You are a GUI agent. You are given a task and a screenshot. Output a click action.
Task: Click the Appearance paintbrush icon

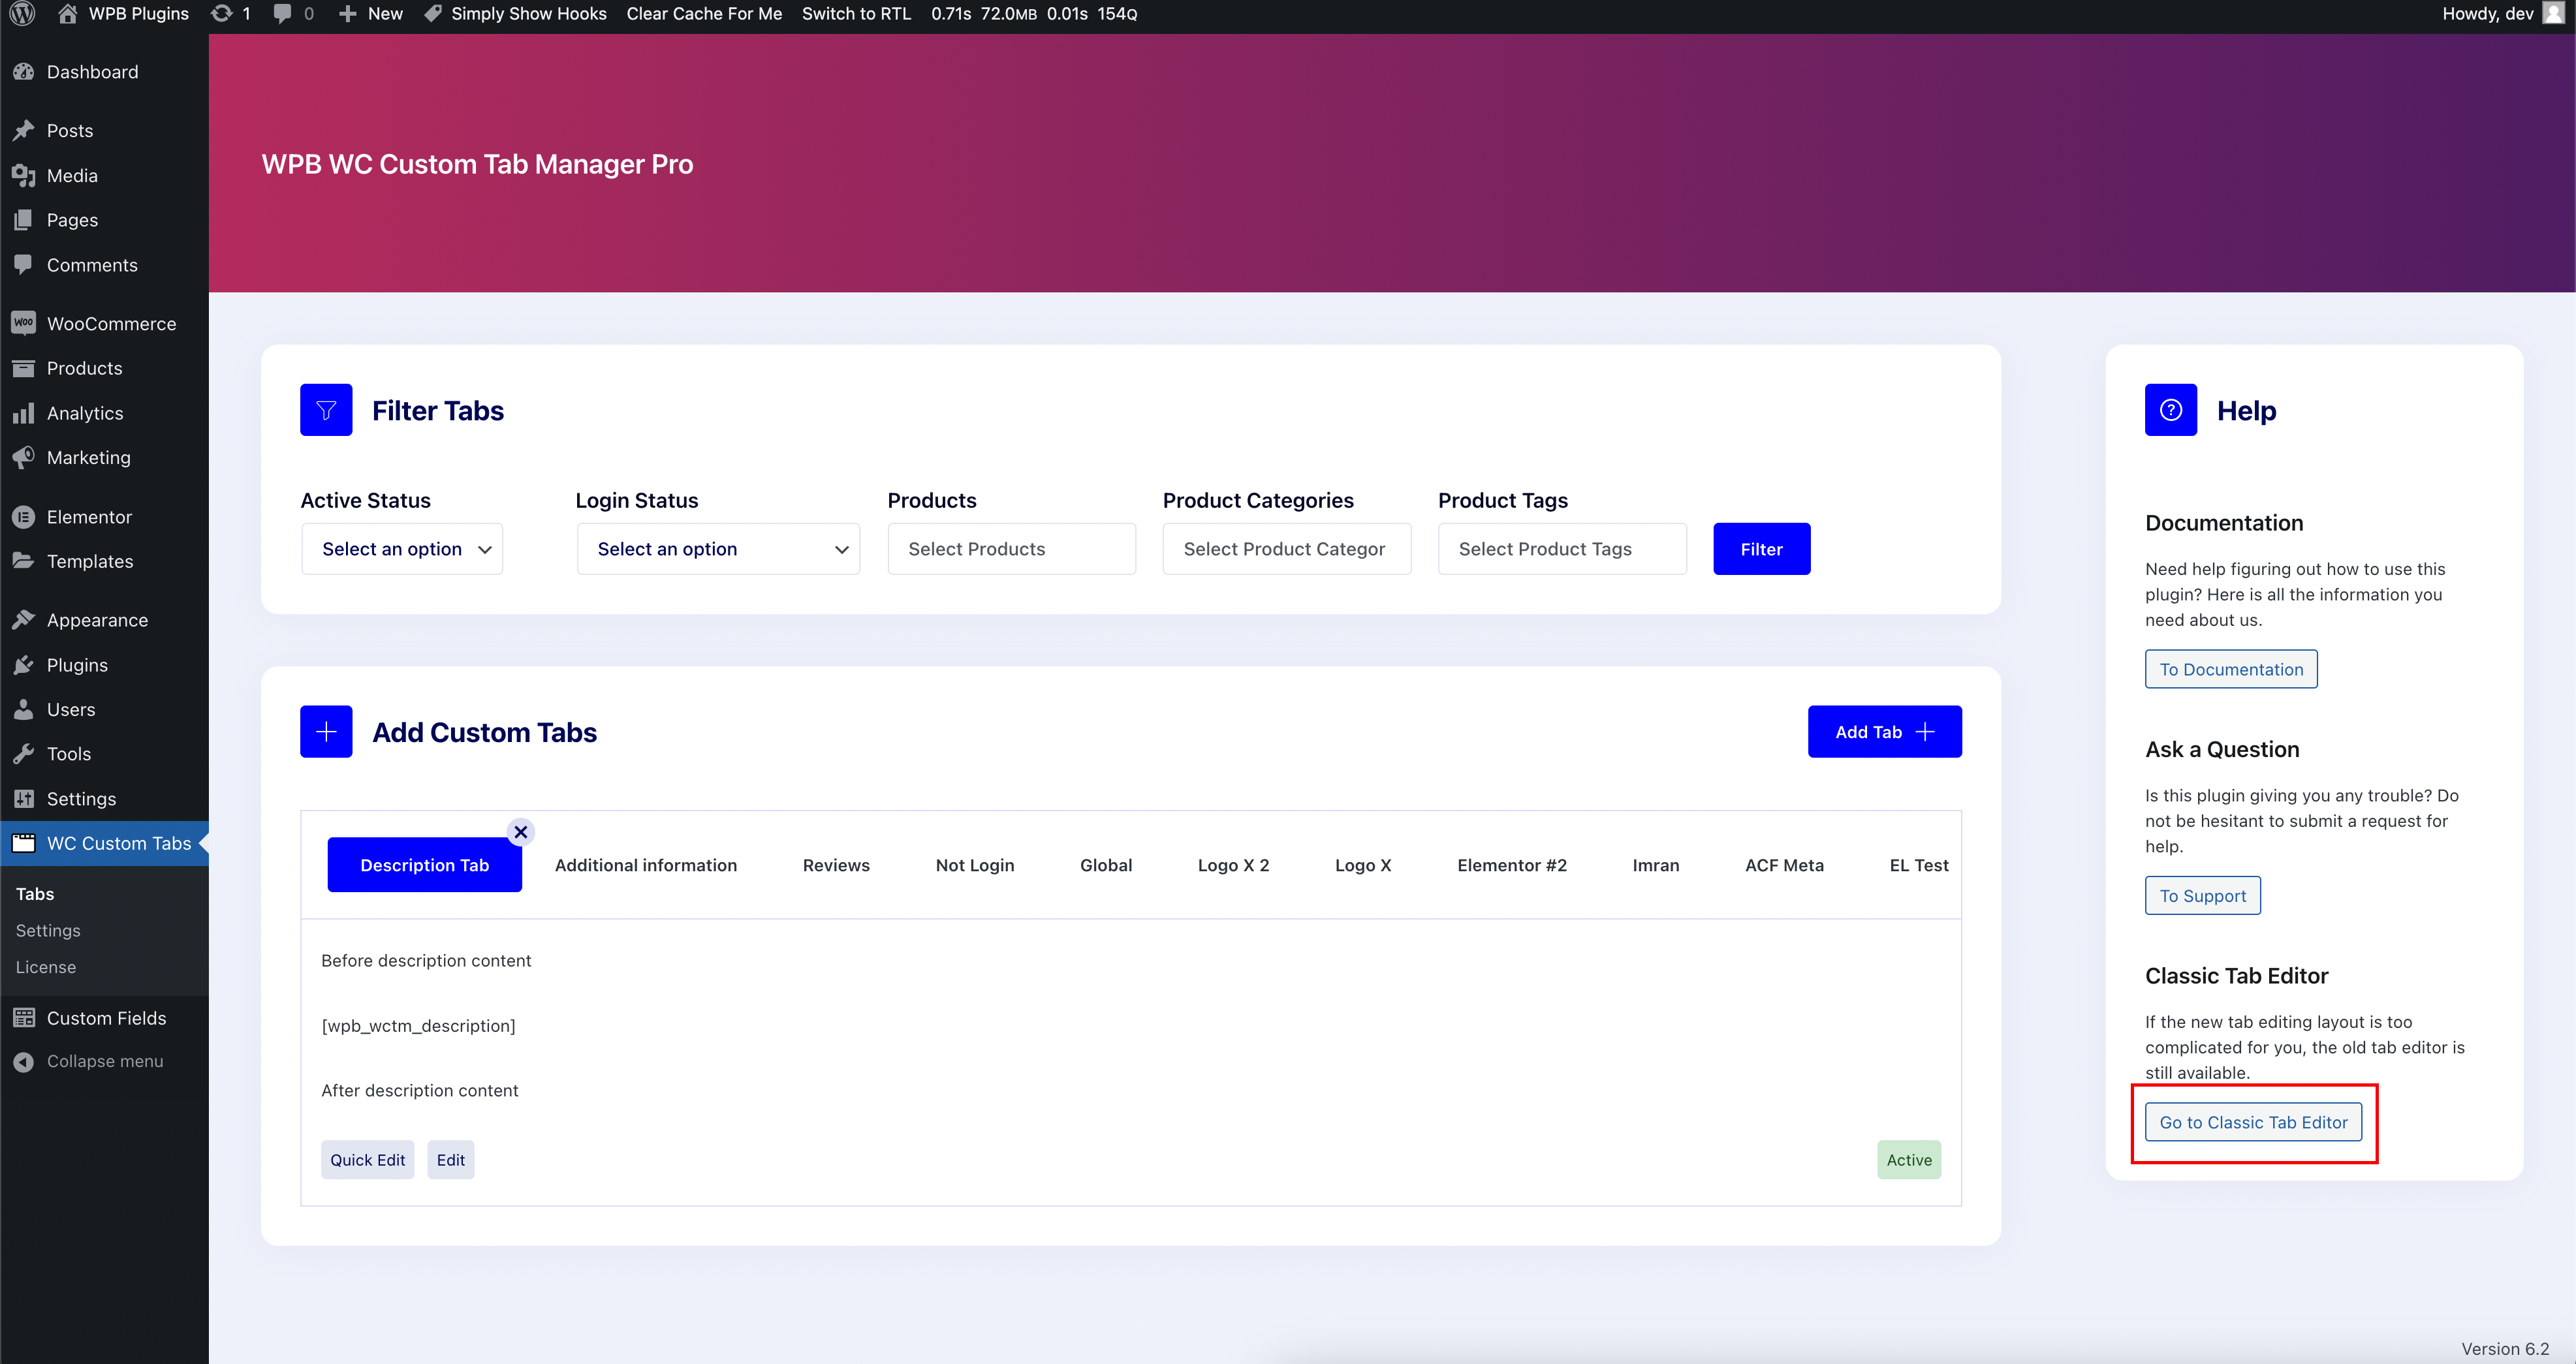point(24,620)
